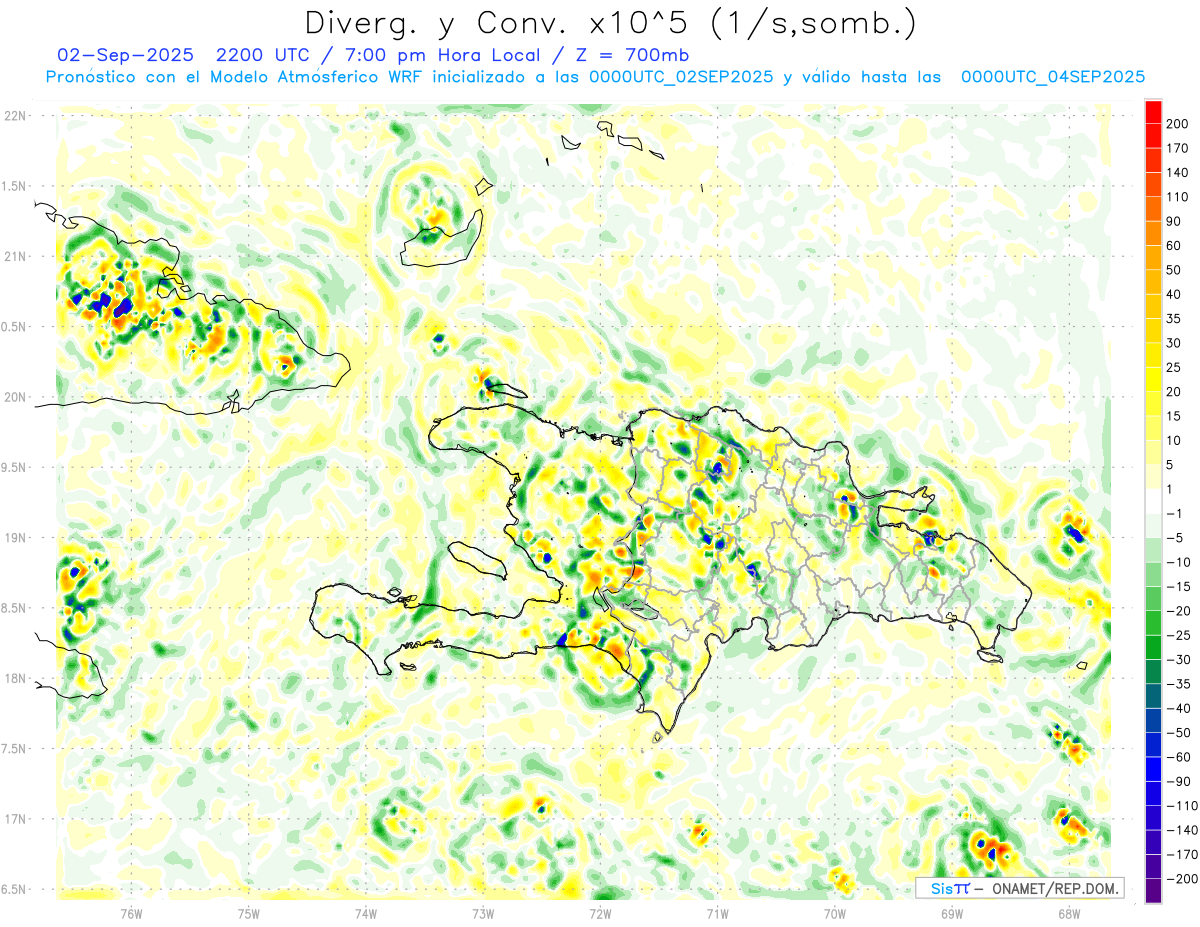Viewport: 1200px width, 927px height.
Task: Click the 20N latitude label
Action: tap(15, 397)
